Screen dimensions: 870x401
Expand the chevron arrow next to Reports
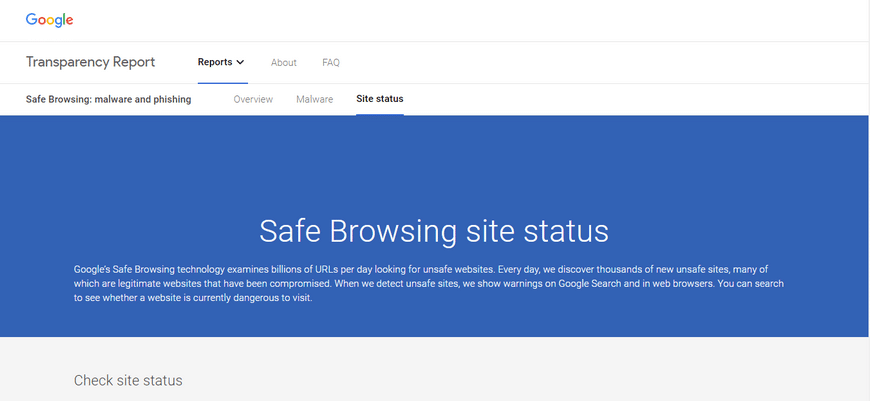(x=240, y=62)
